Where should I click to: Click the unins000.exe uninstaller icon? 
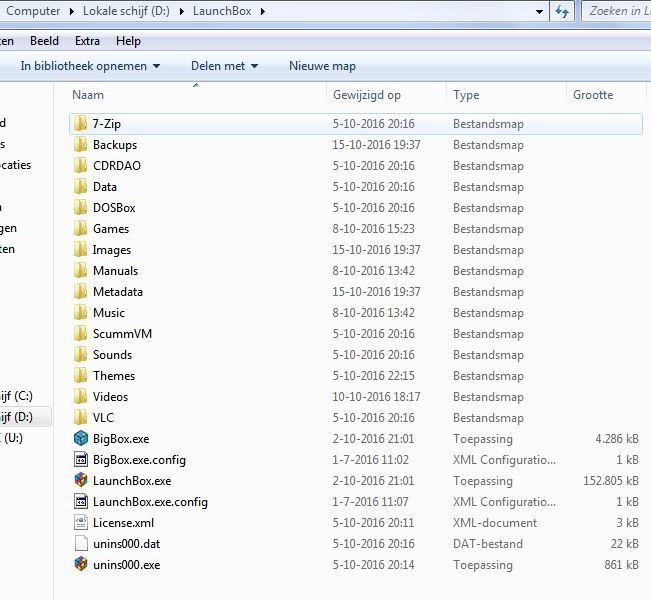click(81, 564)
